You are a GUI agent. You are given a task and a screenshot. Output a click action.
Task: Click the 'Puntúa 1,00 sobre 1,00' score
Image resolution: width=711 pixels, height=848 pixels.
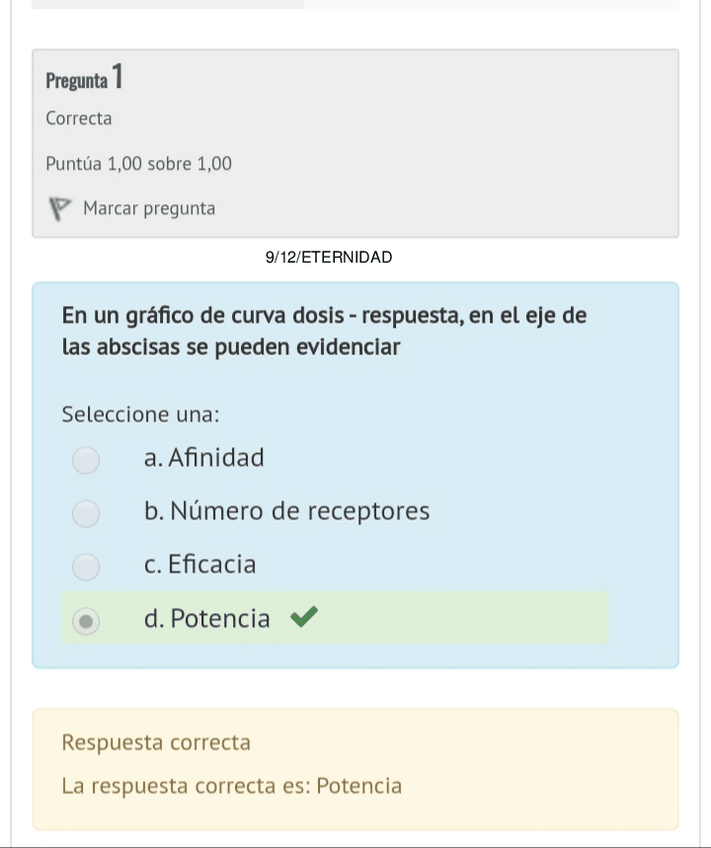[x=139, y=163]
